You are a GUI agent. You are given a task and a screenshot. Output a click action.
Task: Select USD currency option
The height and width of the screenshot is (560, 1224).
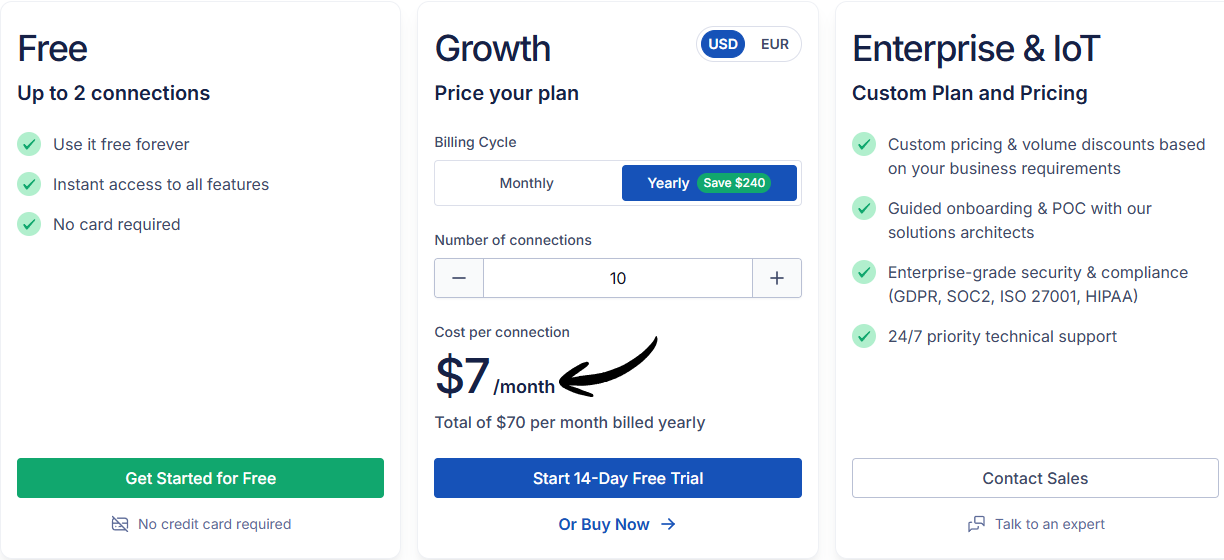tap(723, 44)
